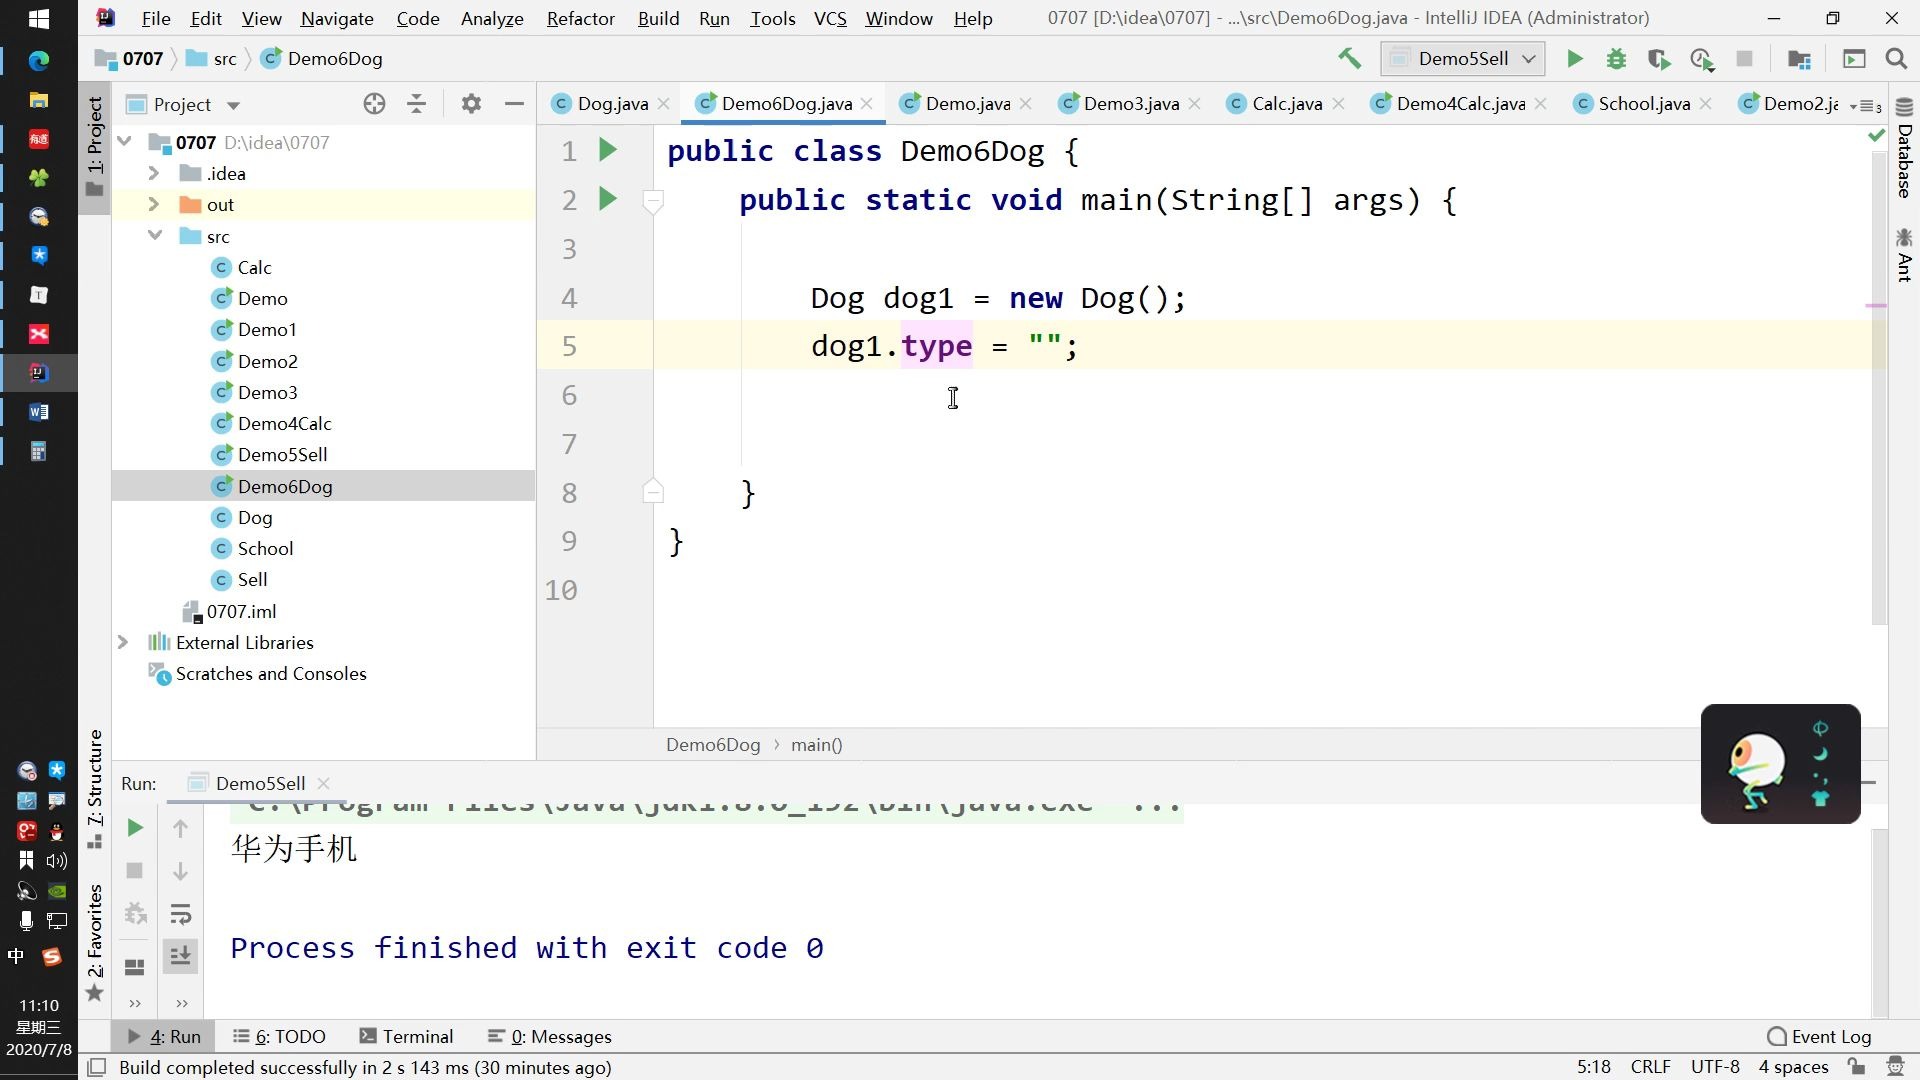Click the Build Project hammer icon
Image resolution: width=1920 pixels, height=1080 pixels.
pos(1350,59)
